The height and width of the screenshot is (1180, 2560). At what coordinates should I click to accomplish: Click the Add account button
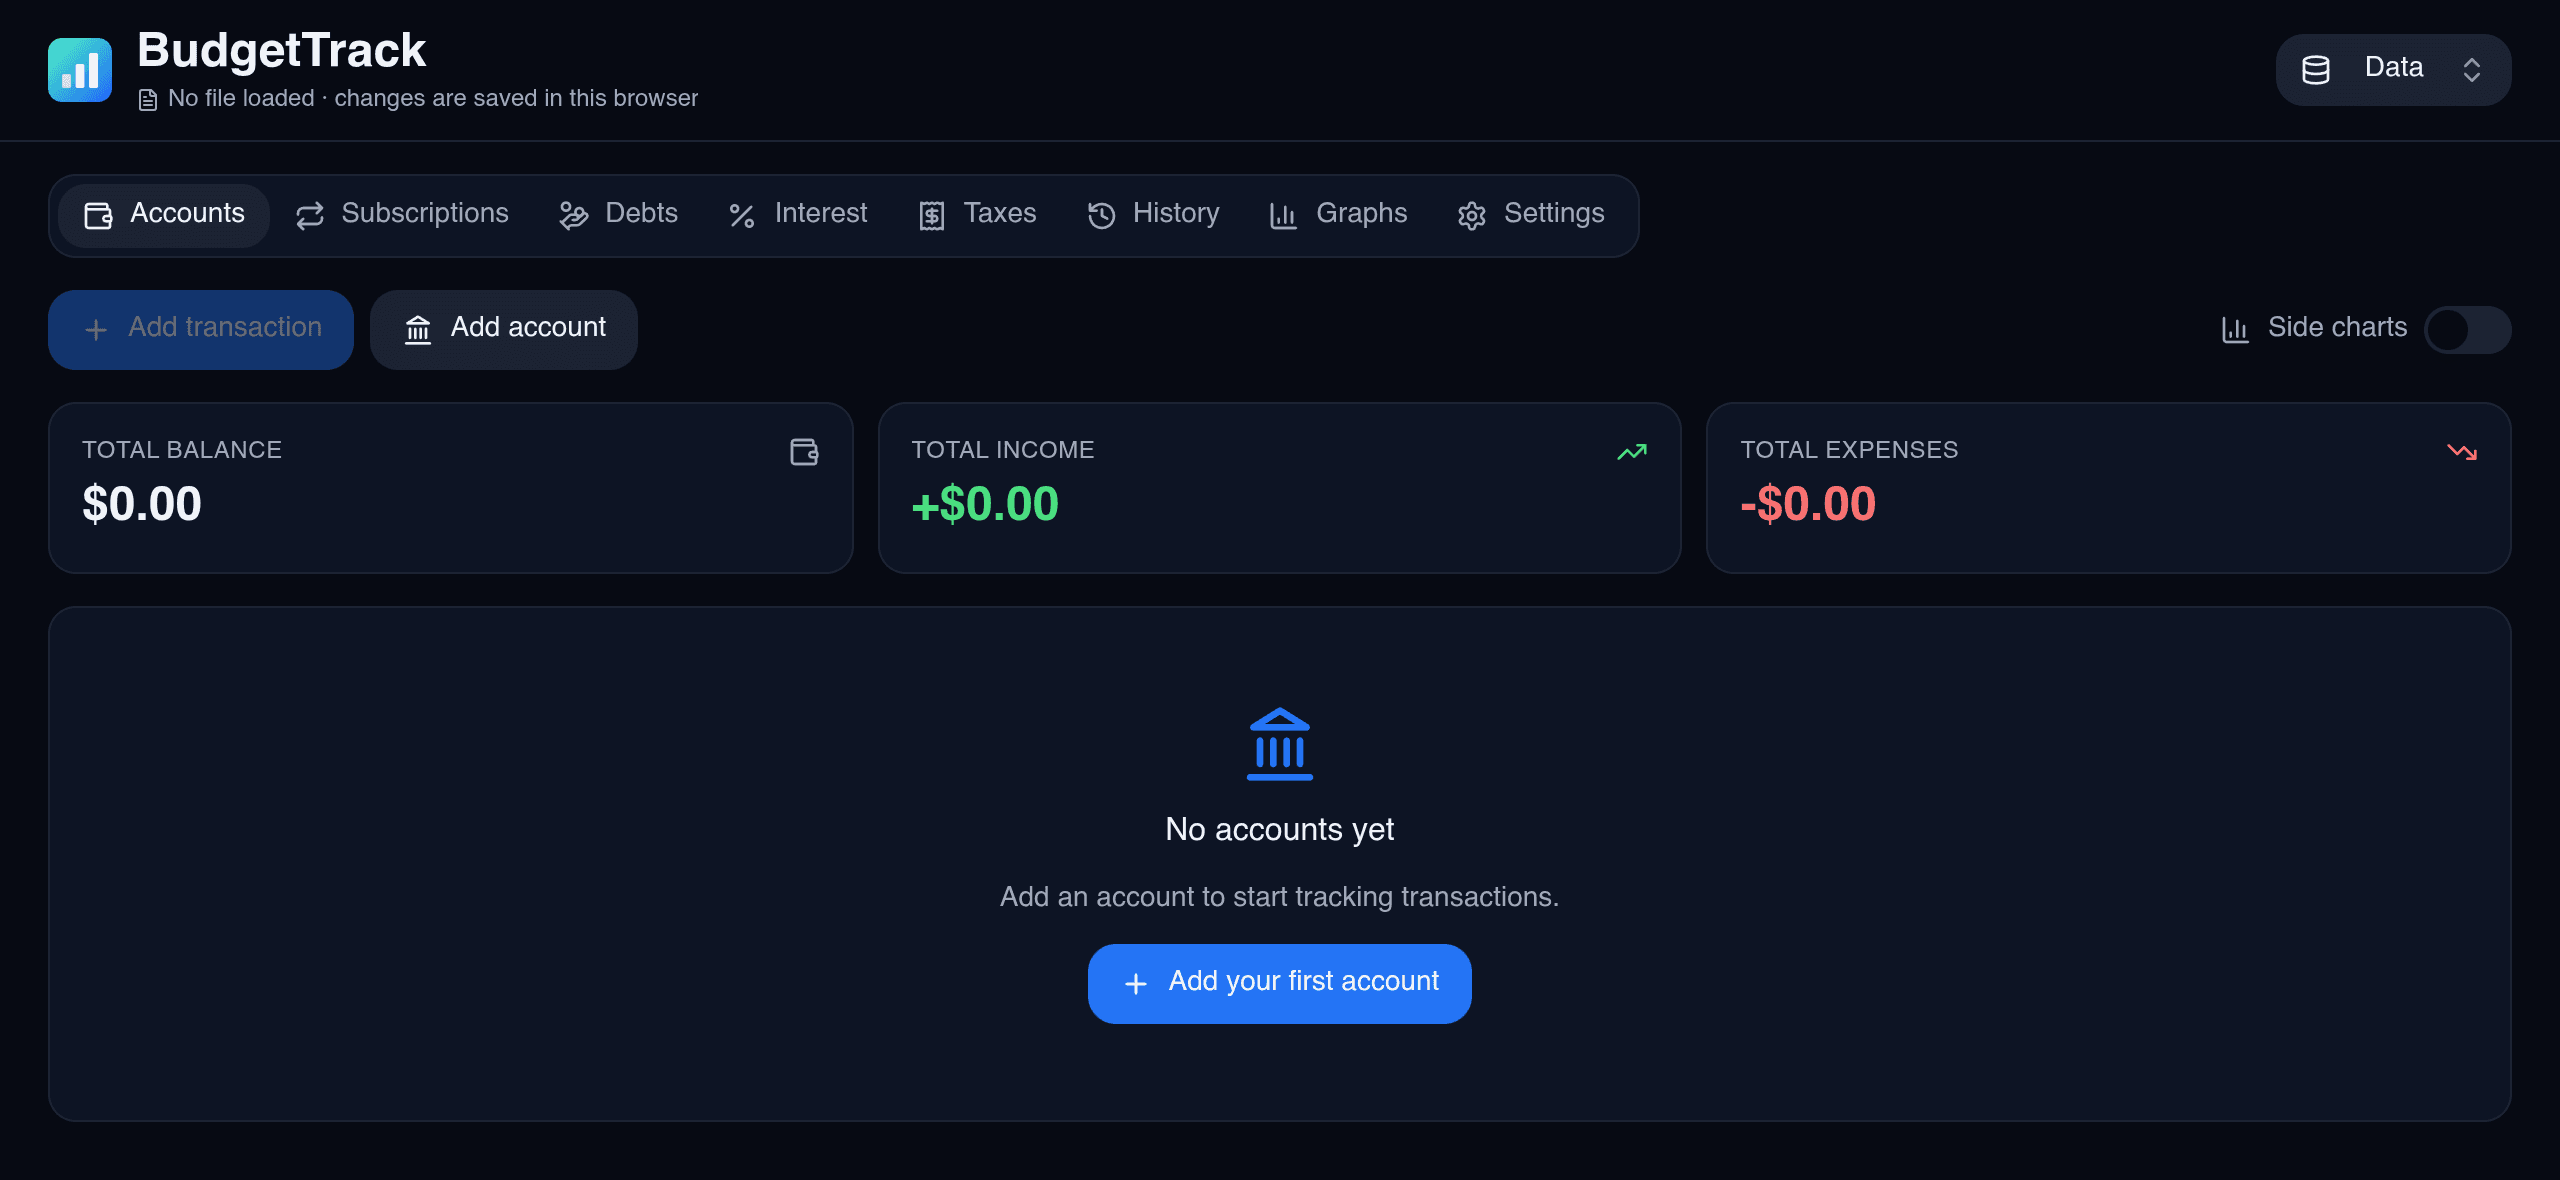coord(504,329)
